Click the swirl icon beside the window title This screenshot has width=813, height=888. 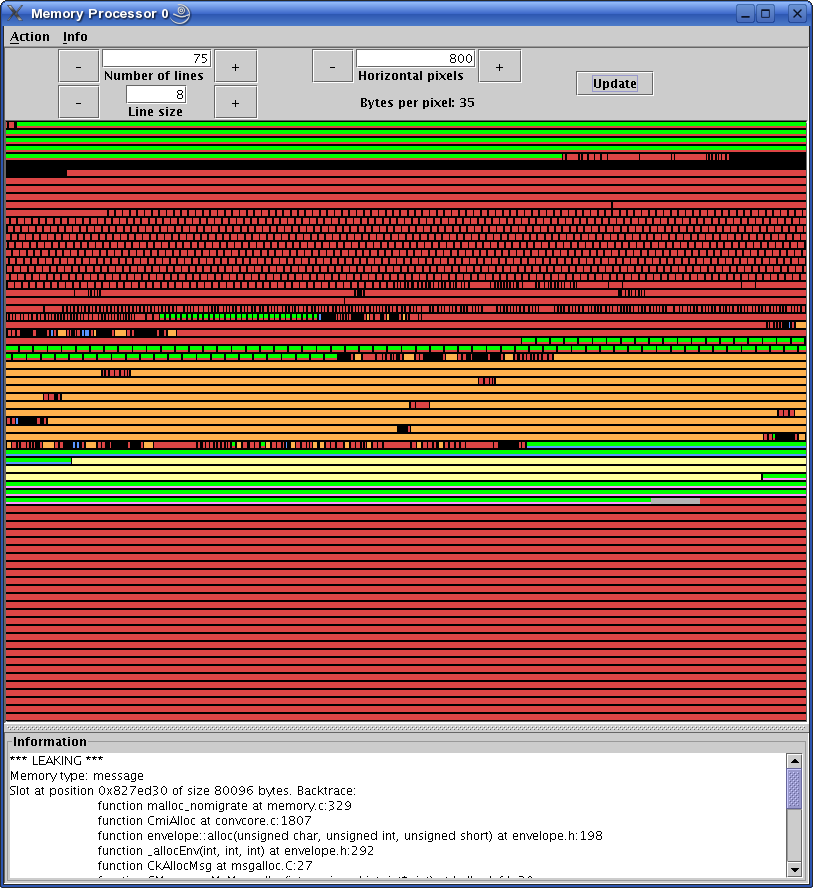181,14
